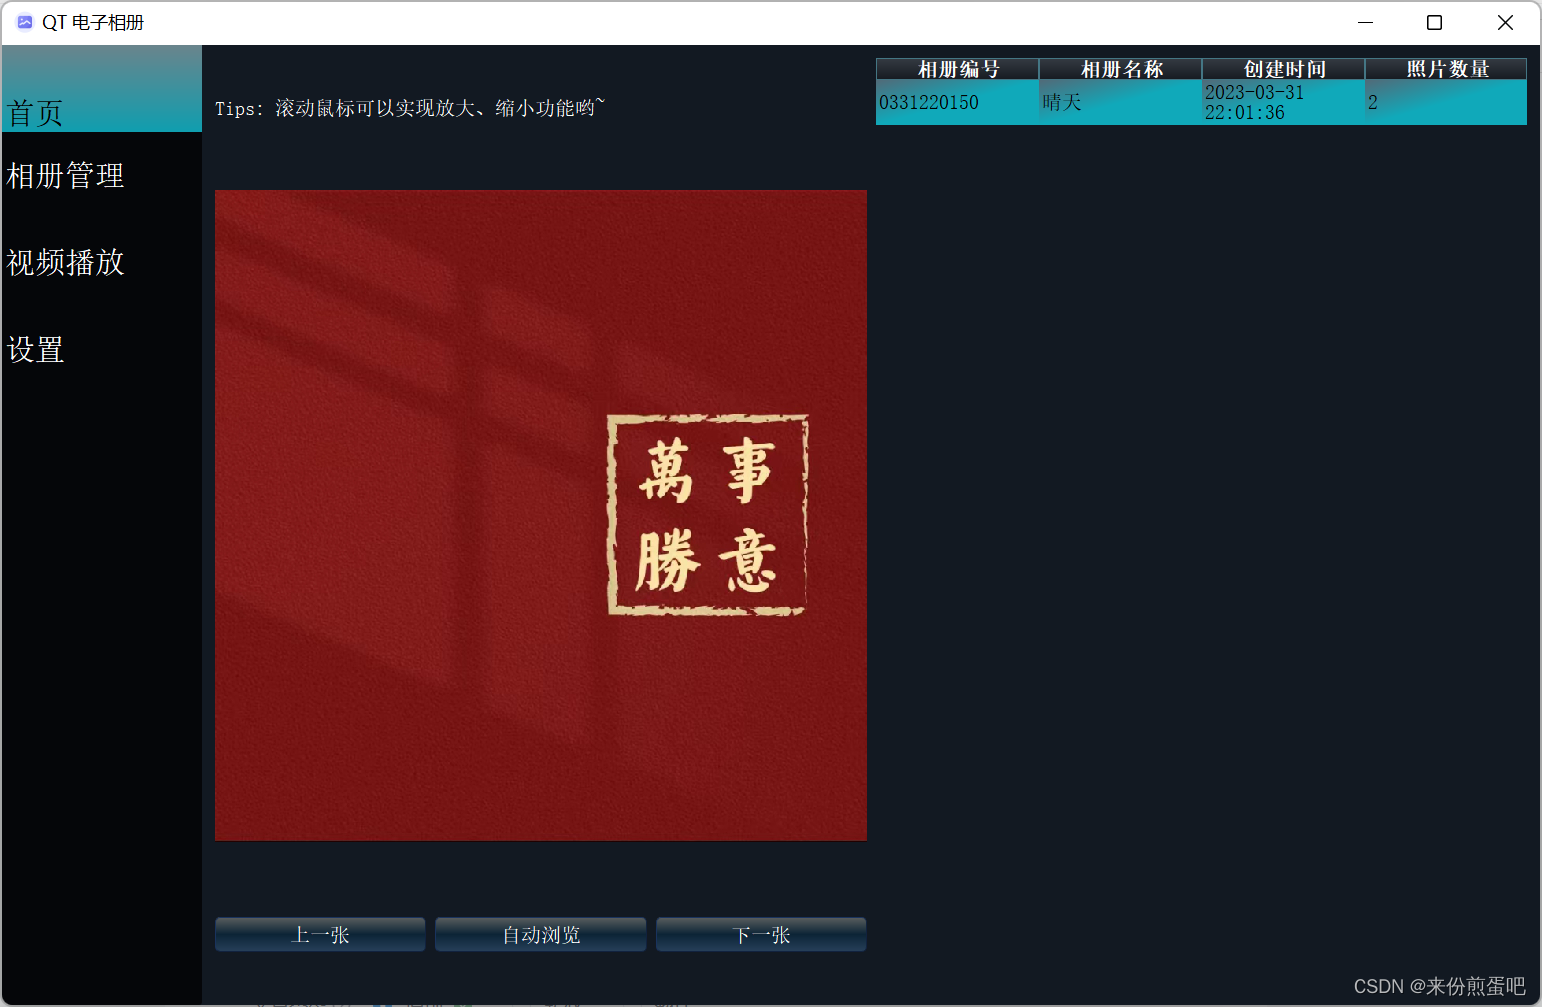Sort albums by 创建时间 column

(1283, 68)
